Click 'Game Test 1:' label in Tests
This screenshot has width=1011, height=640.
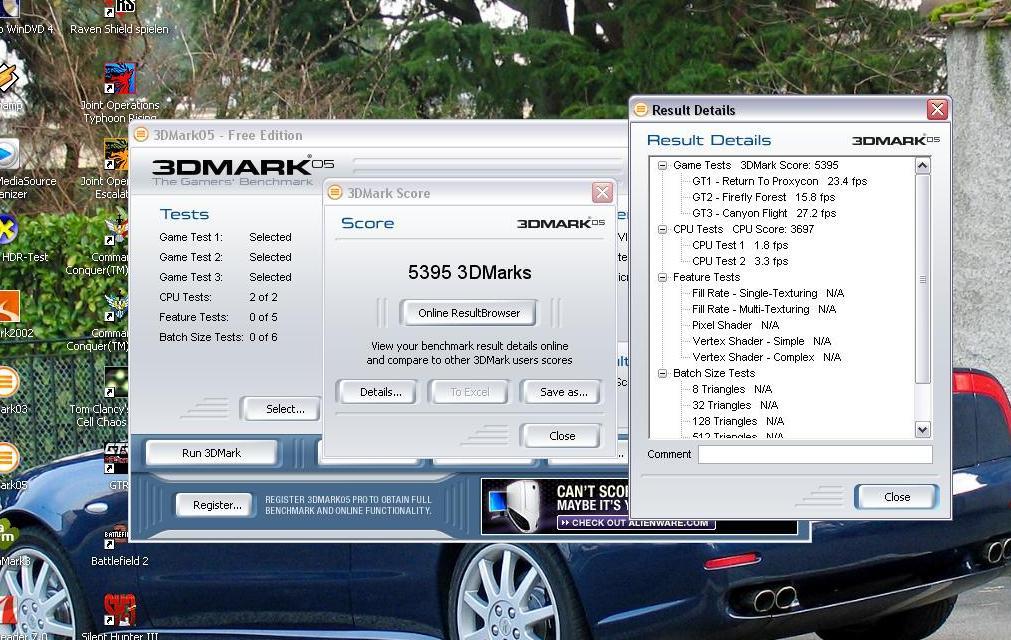(191, 237)
